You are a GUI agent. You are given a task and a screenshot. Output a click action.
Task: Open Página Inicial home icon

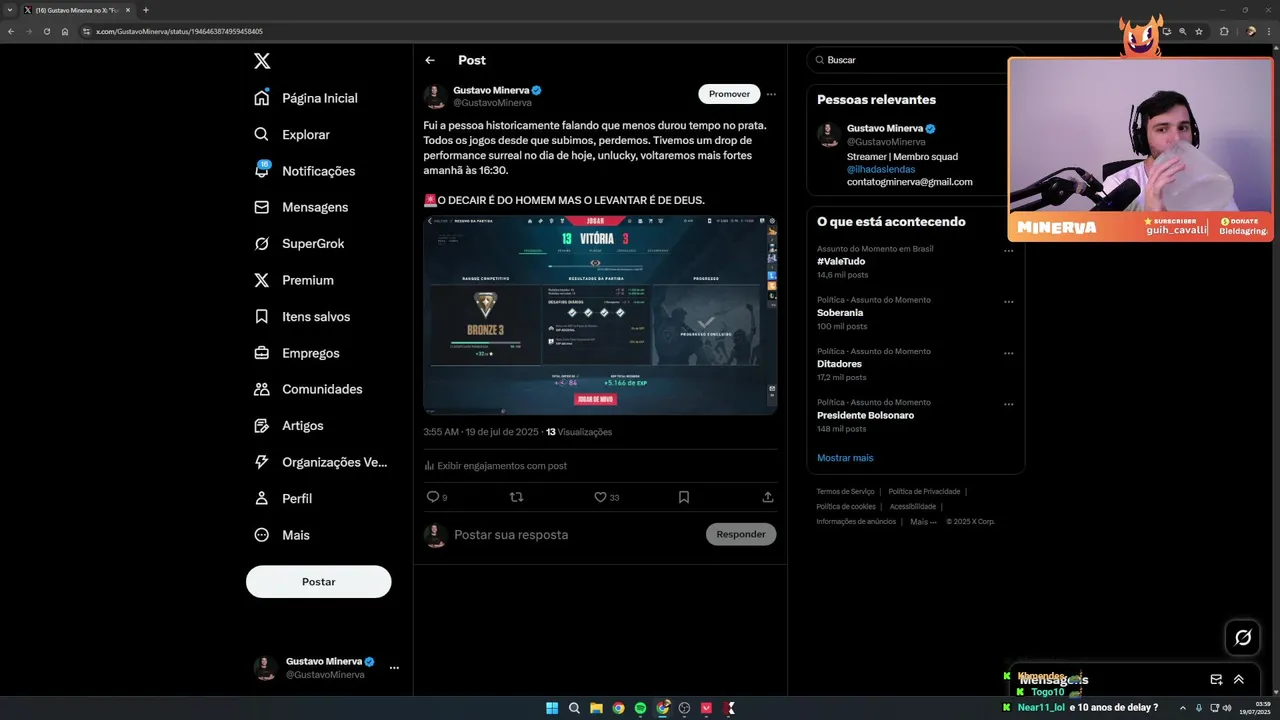click(262, 98)
